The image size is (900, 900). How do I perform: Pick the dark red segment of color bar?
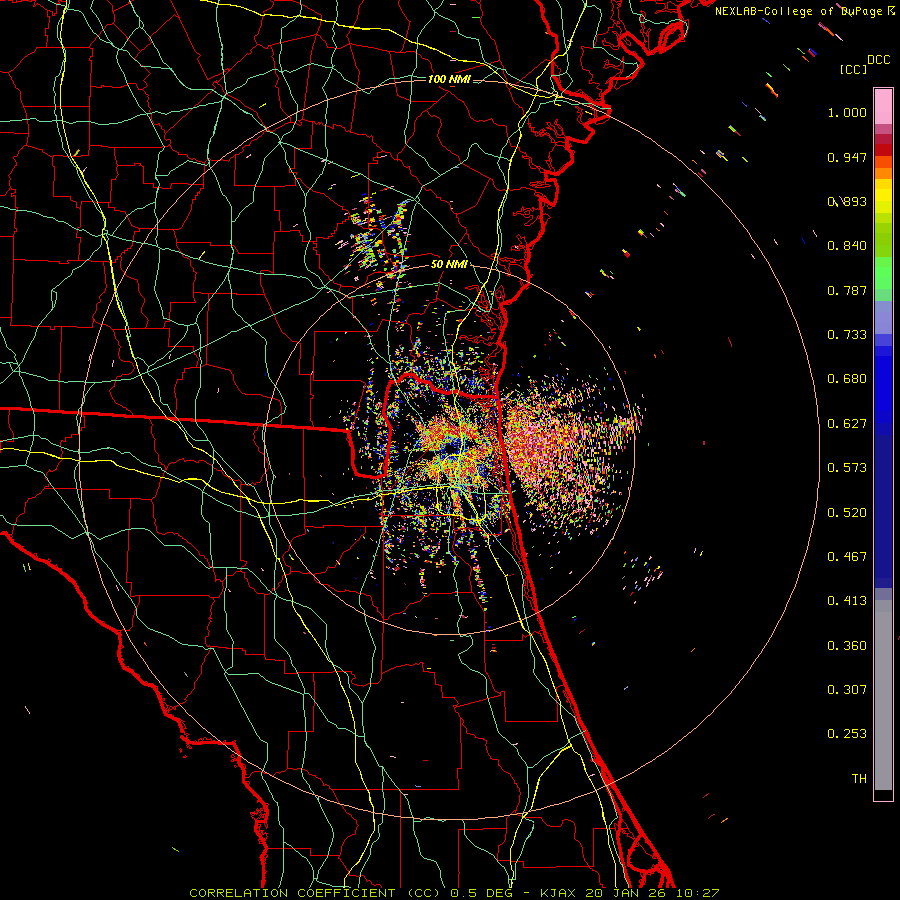point(883,150)
